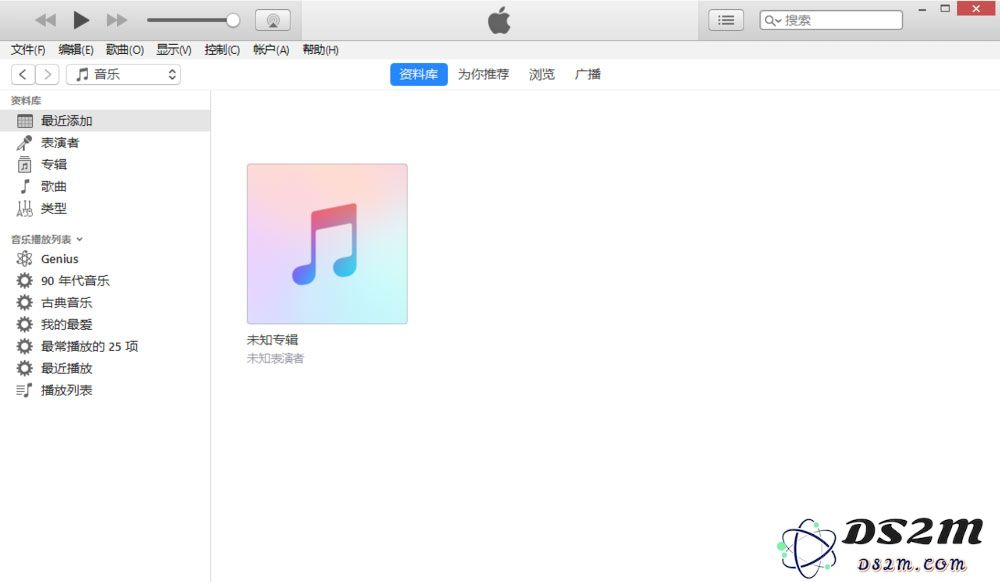Screen dimensions: 1000x582
Task: Open the 90 年代音乐 smart playlist
Action: (x=105, y=280)
